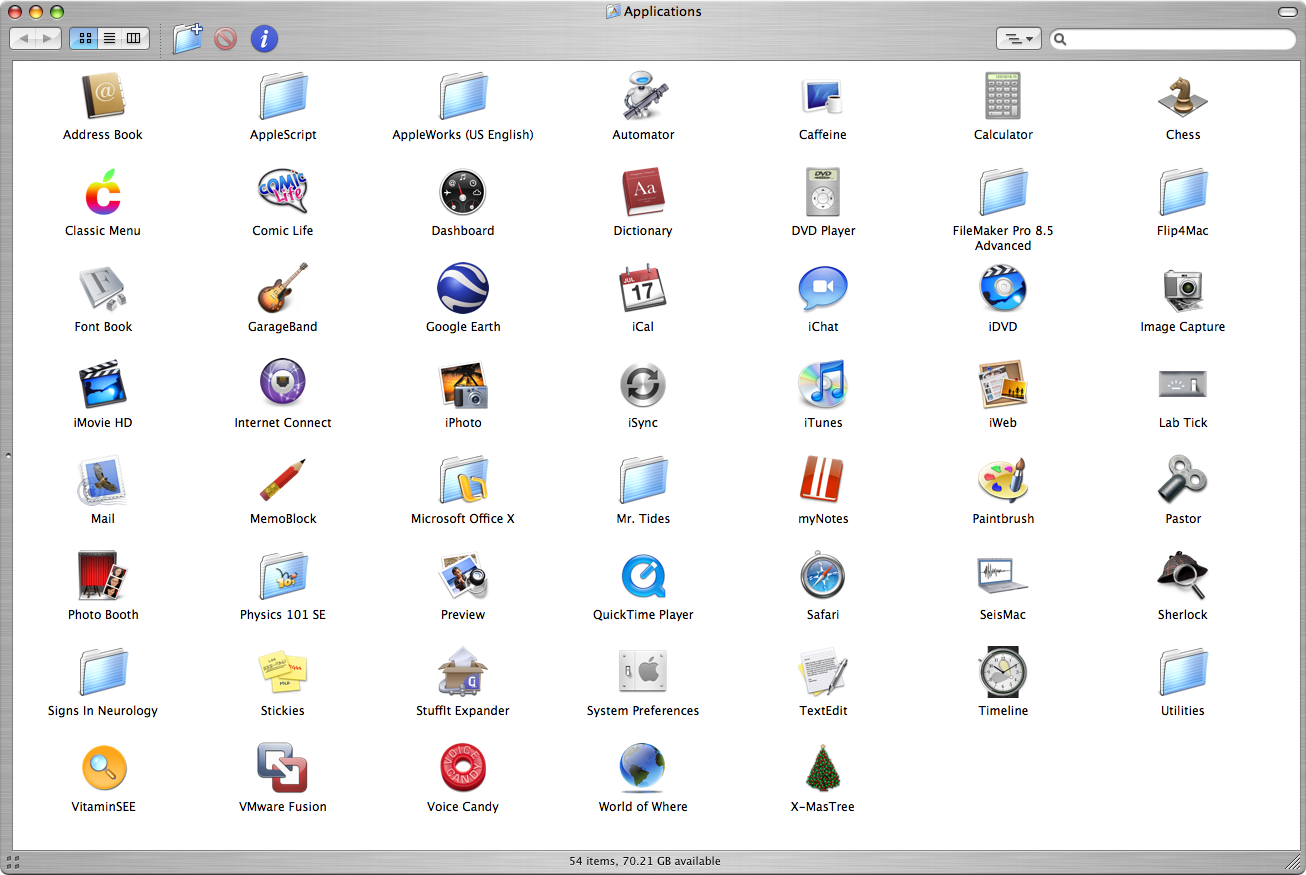Switch to icon view

click(84, 38)
